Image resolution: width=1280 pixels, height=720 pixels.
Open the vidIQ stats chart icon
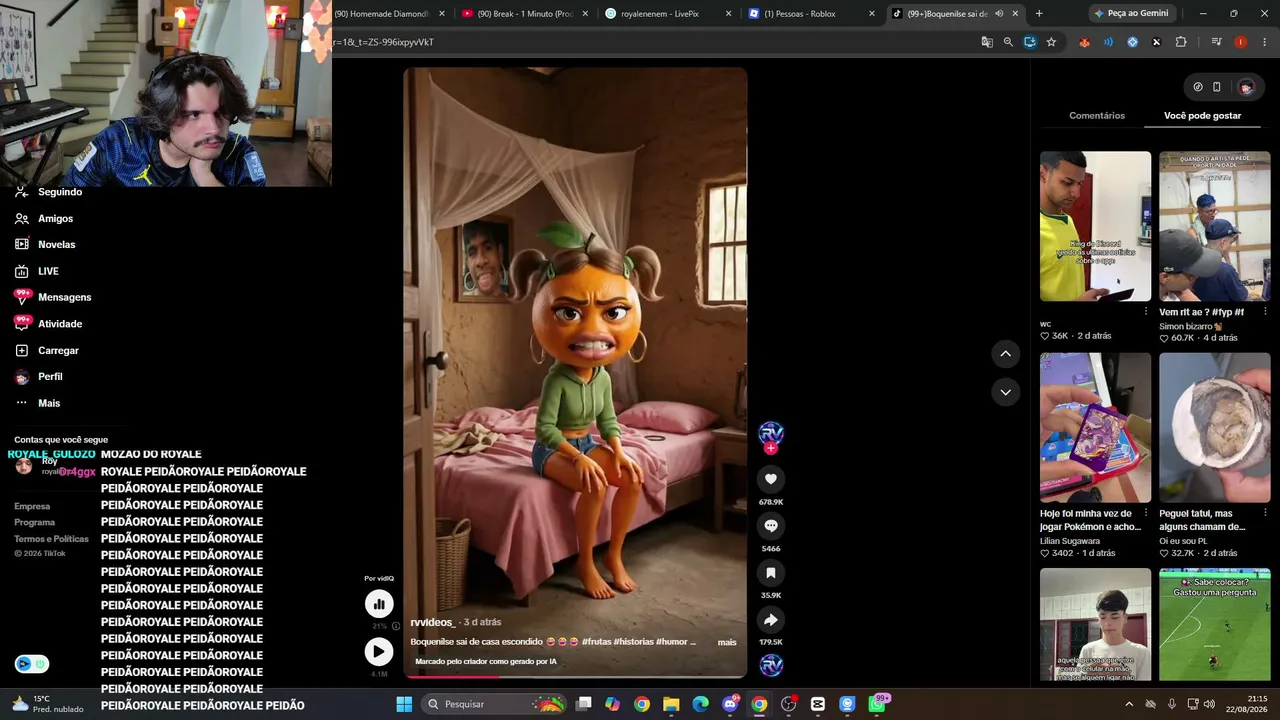379,603
